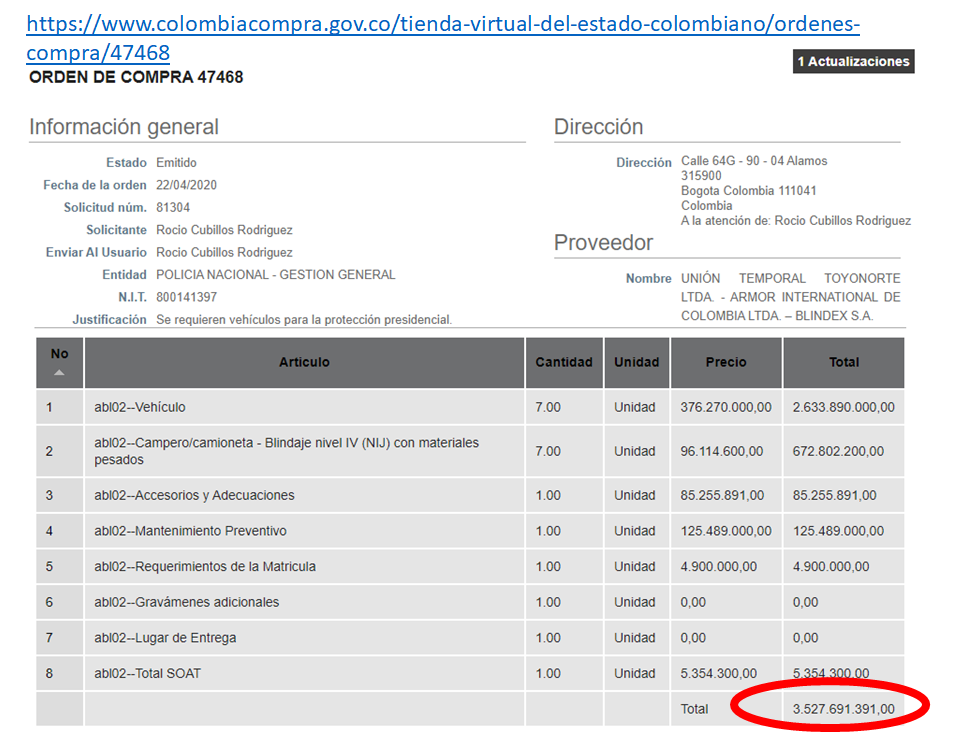Viewport: 960px width, 748px height.
Task: Select Requerimientos de la Matricula item
Action: [205, 567]
